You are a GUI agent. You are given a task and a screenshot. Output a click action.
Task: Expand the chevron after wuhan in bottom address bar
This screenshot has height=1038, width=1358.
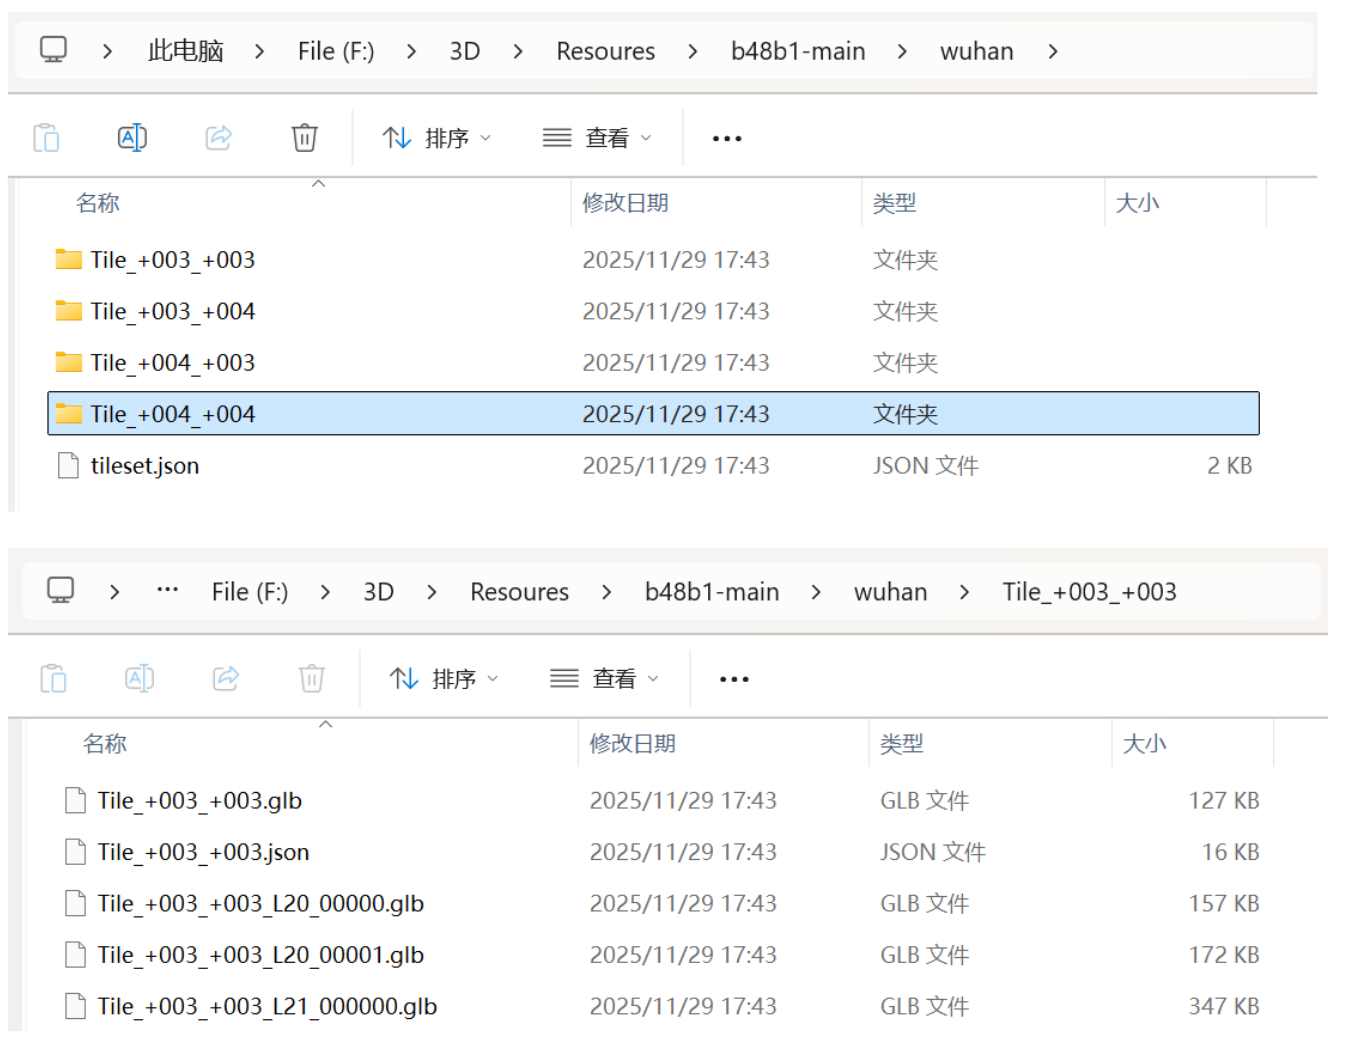[x=964, y=592]
